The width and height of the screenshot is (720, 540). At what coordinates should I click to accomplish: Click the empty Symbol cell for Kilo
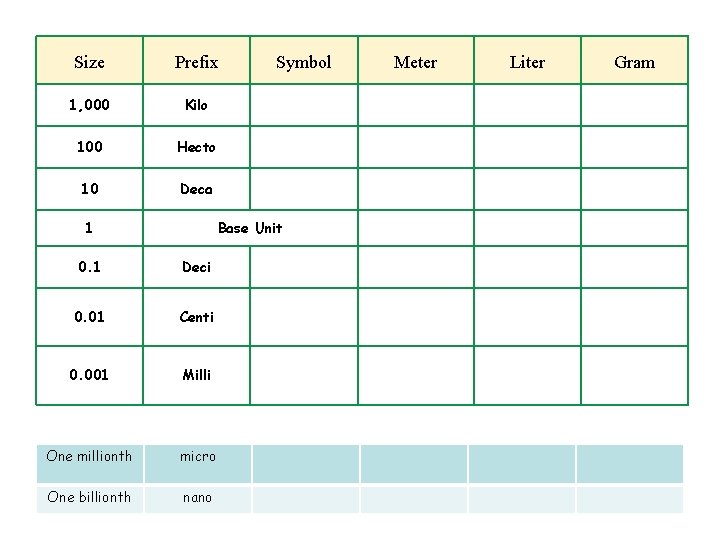coord(304,105)
